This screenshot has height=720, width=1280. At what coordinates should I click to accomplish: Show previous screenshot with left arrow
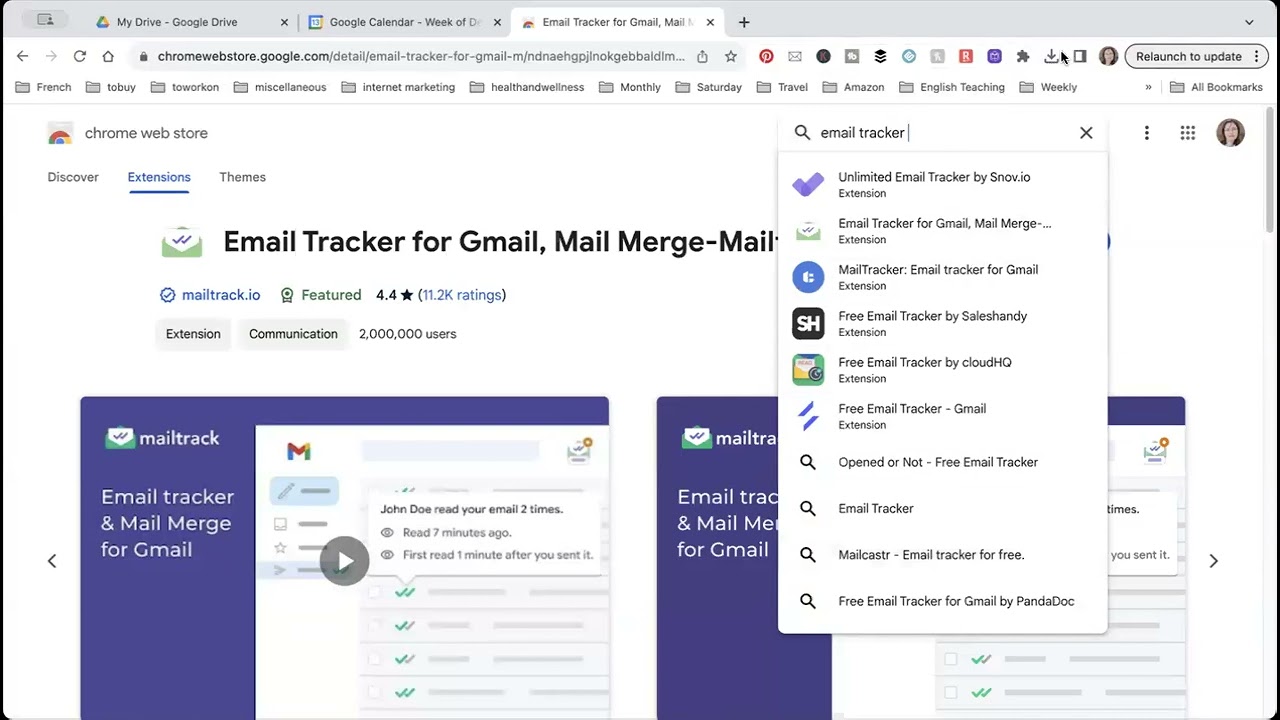point(52,561)
